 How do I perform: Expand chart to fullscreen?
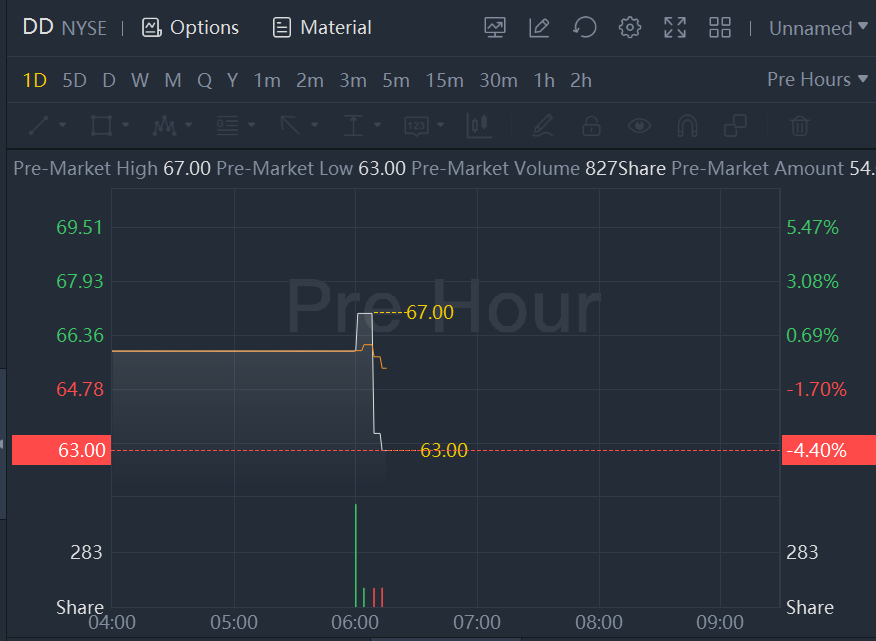point(675,28)
